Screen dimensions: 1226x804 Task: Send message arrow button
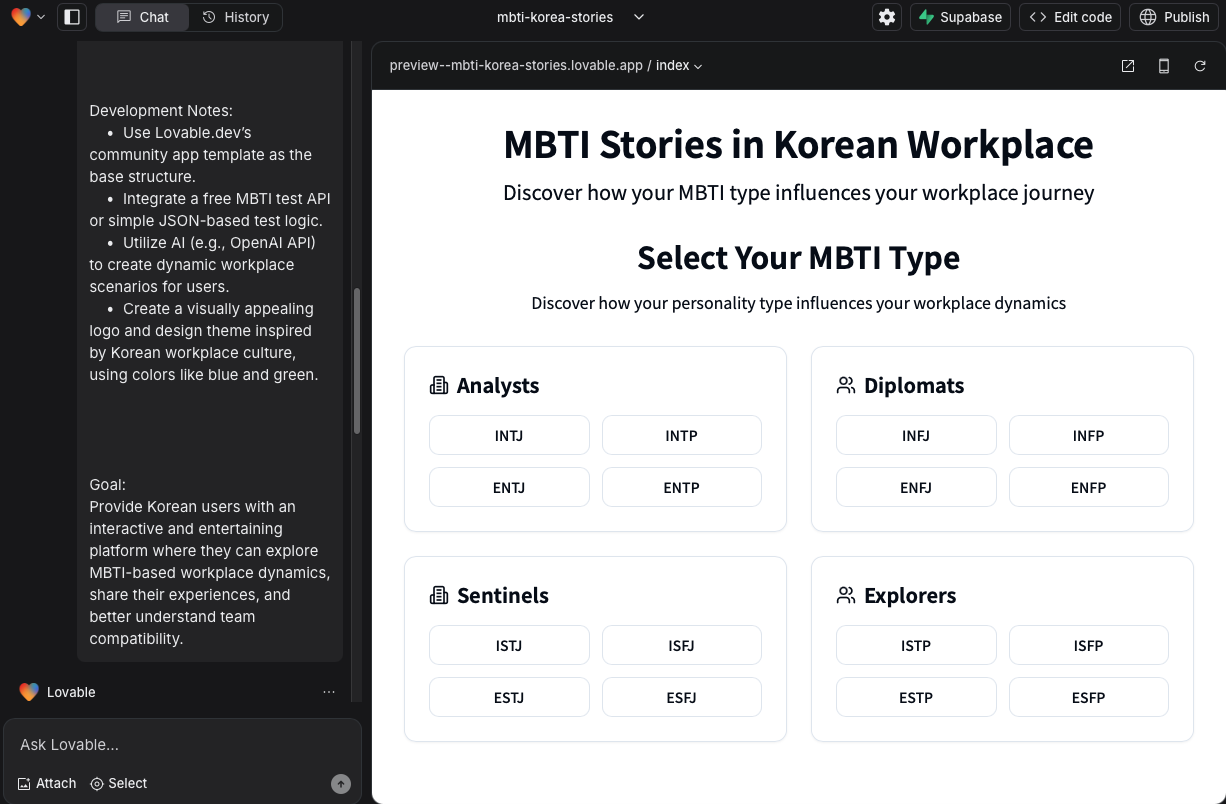point(341,784)
